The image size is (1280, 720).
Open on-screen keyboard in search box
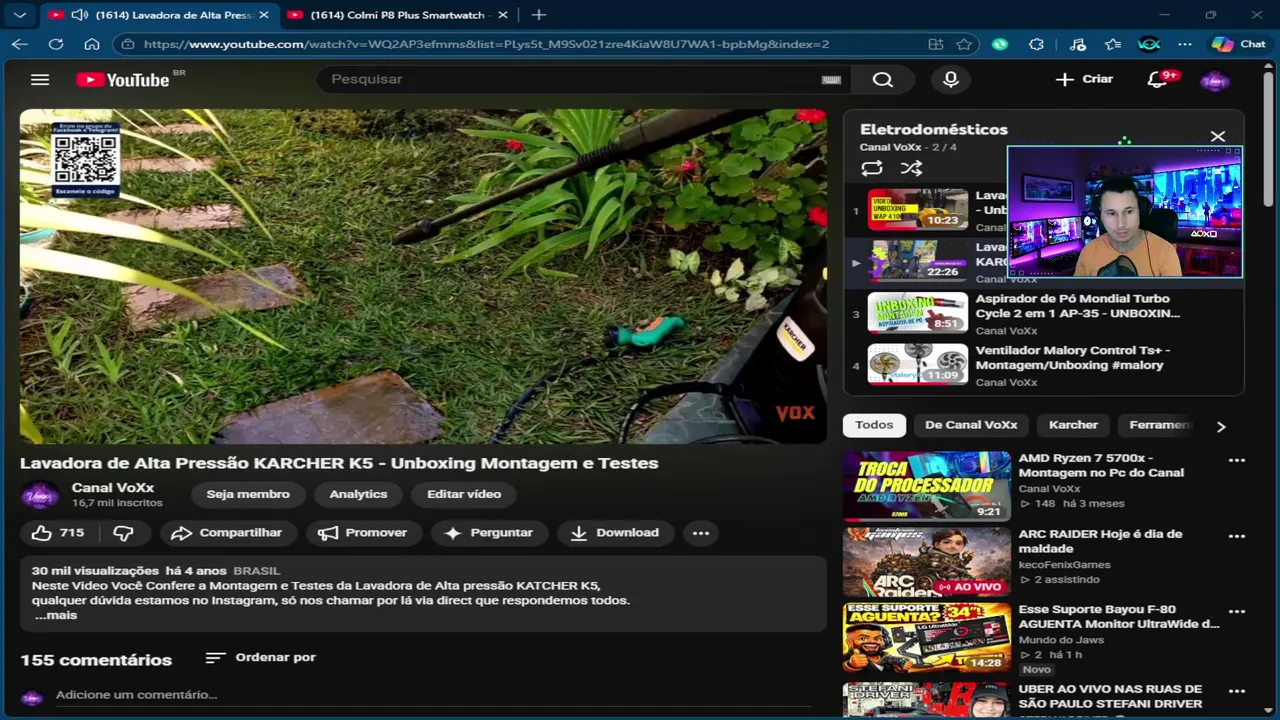(x=831, y=80)
